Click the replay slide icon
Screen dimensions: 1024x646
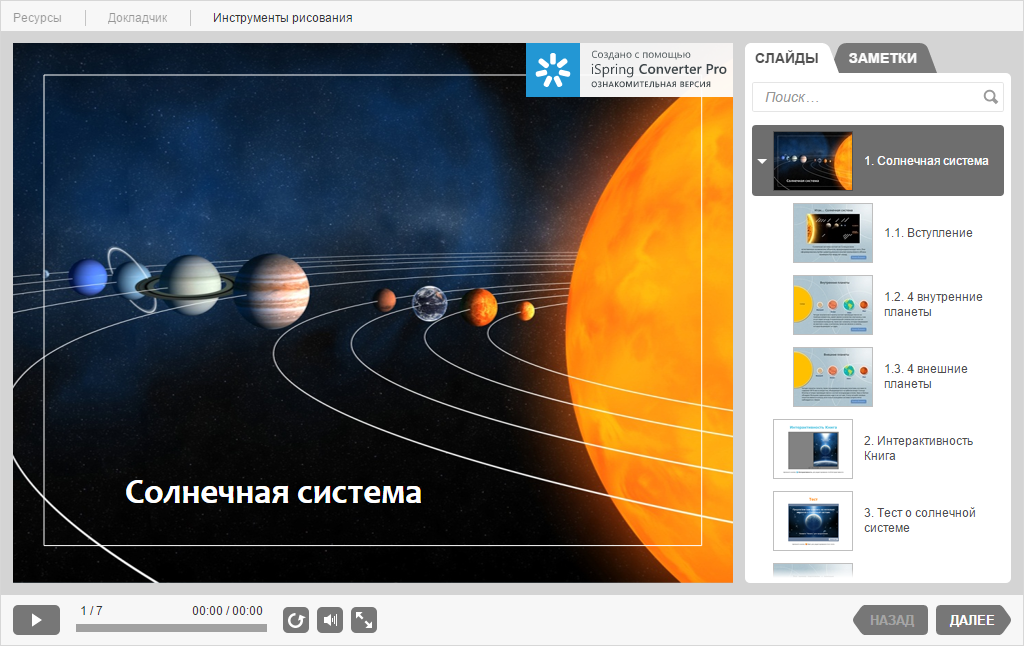click(x=296, y=620)
